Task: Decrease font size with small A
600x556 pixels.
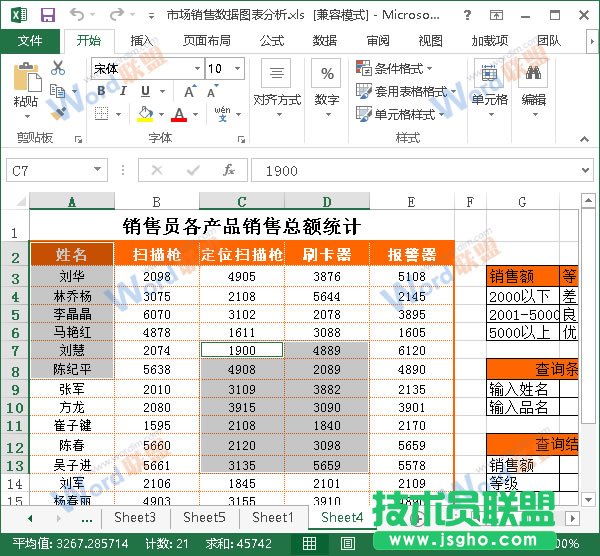Action: (x=212, y=91)
